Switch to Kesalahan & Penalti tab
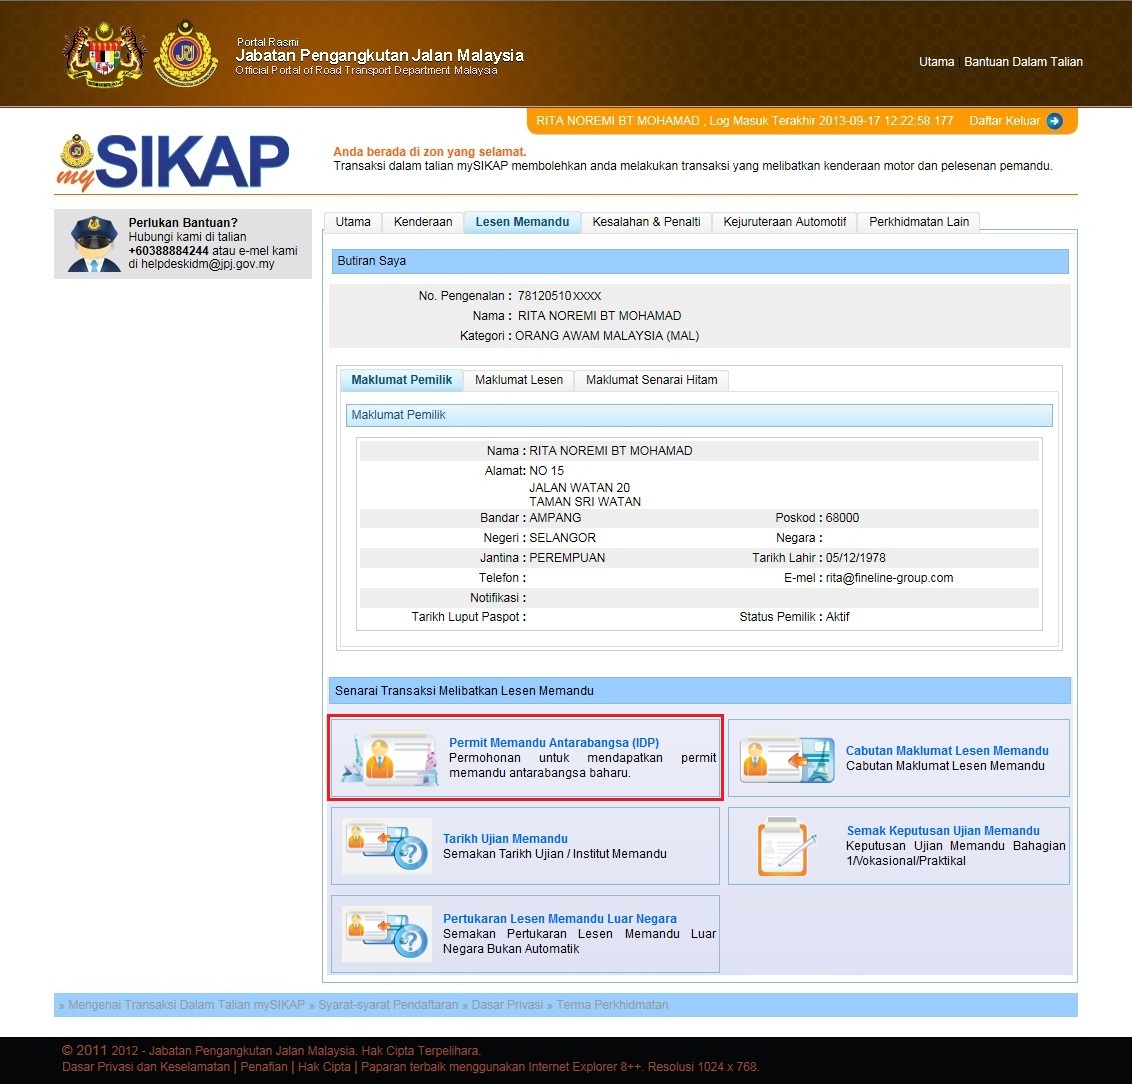The width and height of the screenshot is (1132, 1084). tap(646, 222)
